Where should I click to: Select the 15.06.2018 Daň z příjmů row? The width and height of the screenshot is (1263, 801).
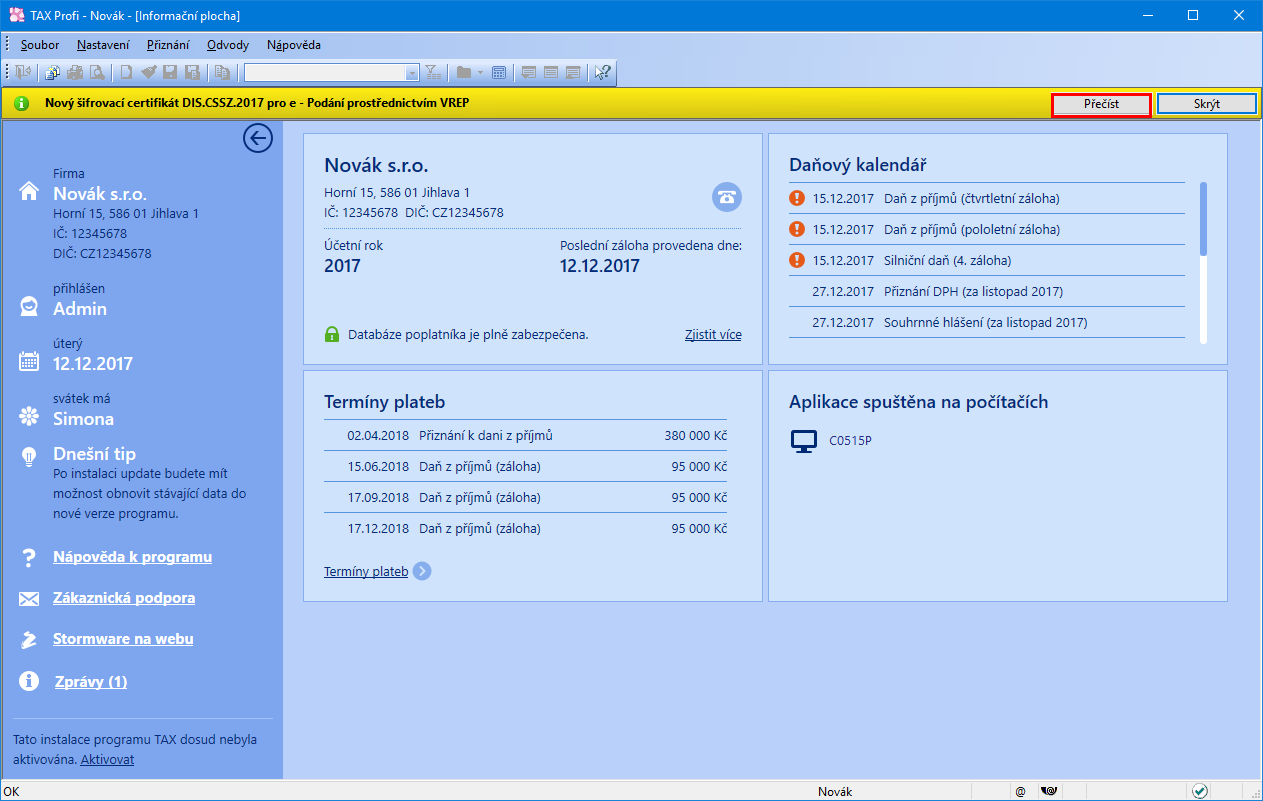coord(525,467)
